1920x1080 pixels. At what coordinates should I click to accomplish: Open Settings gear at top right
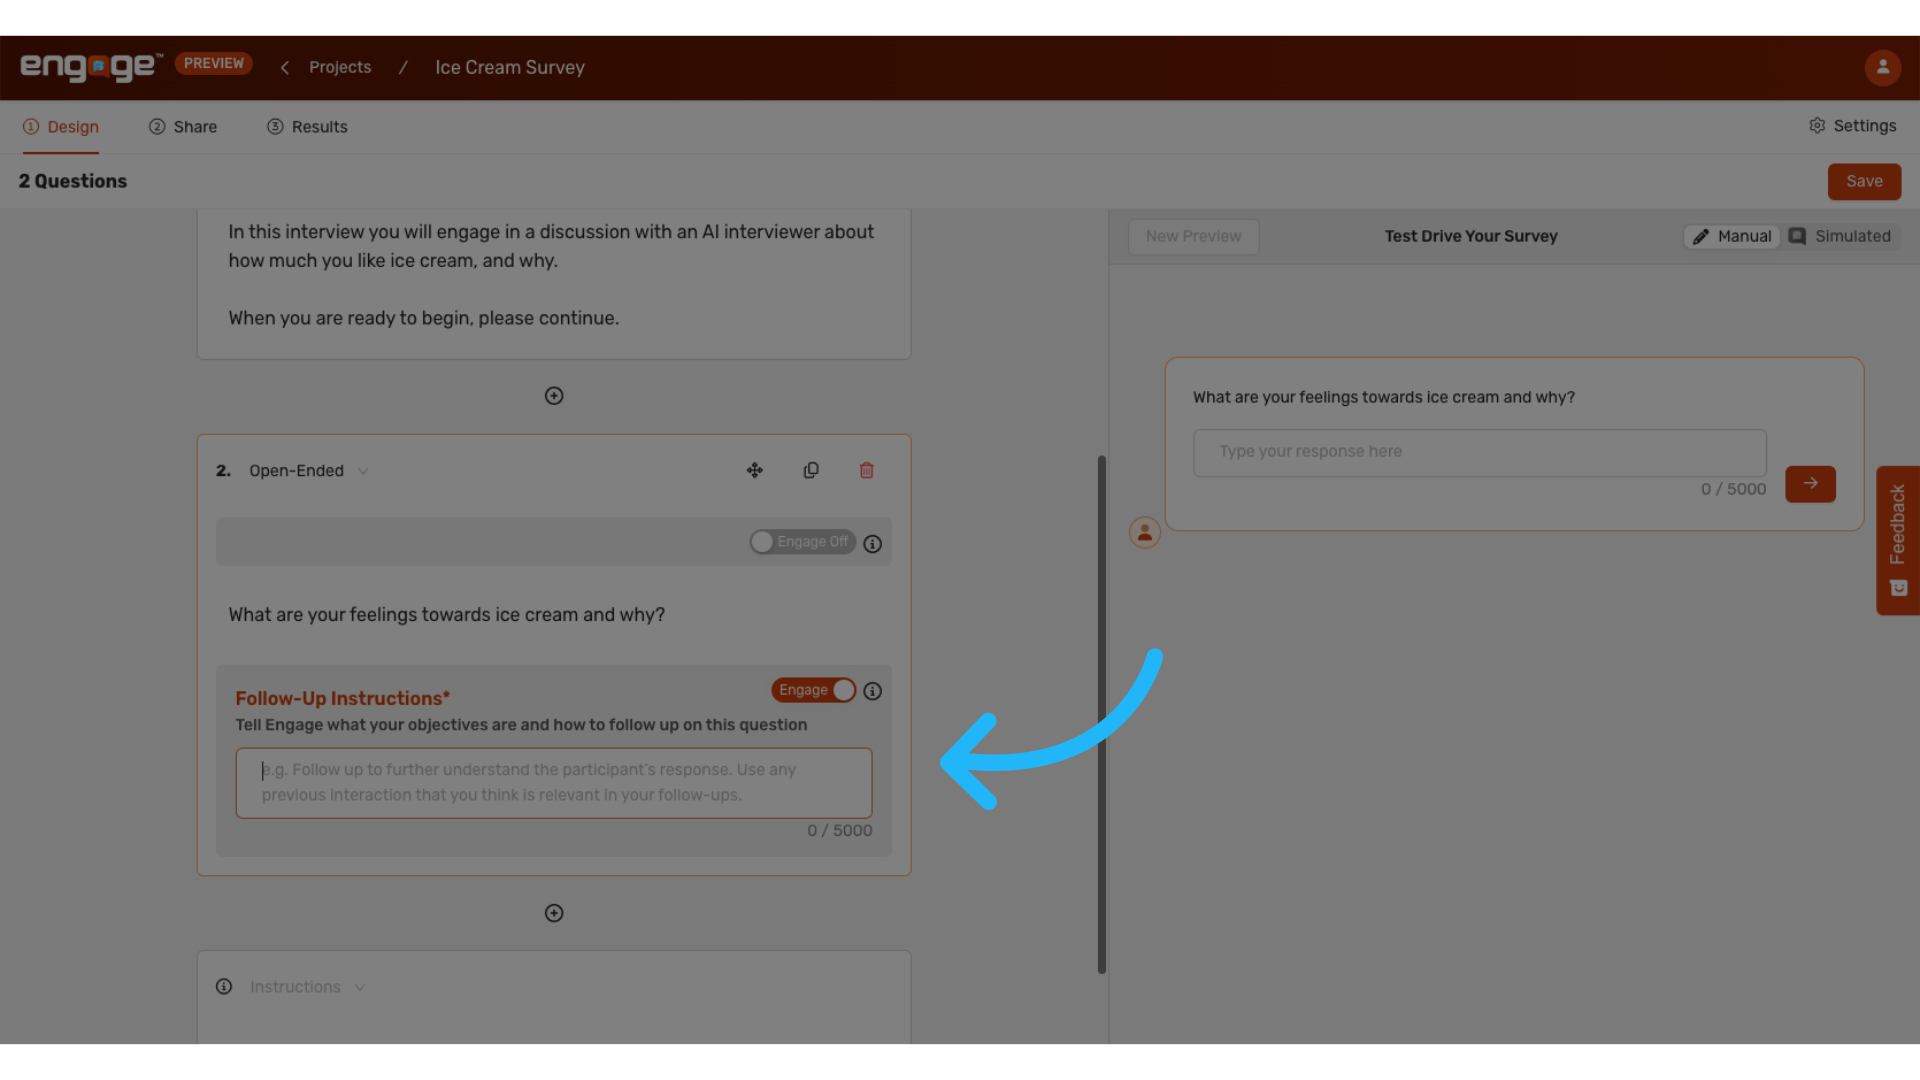[1852, 126]
